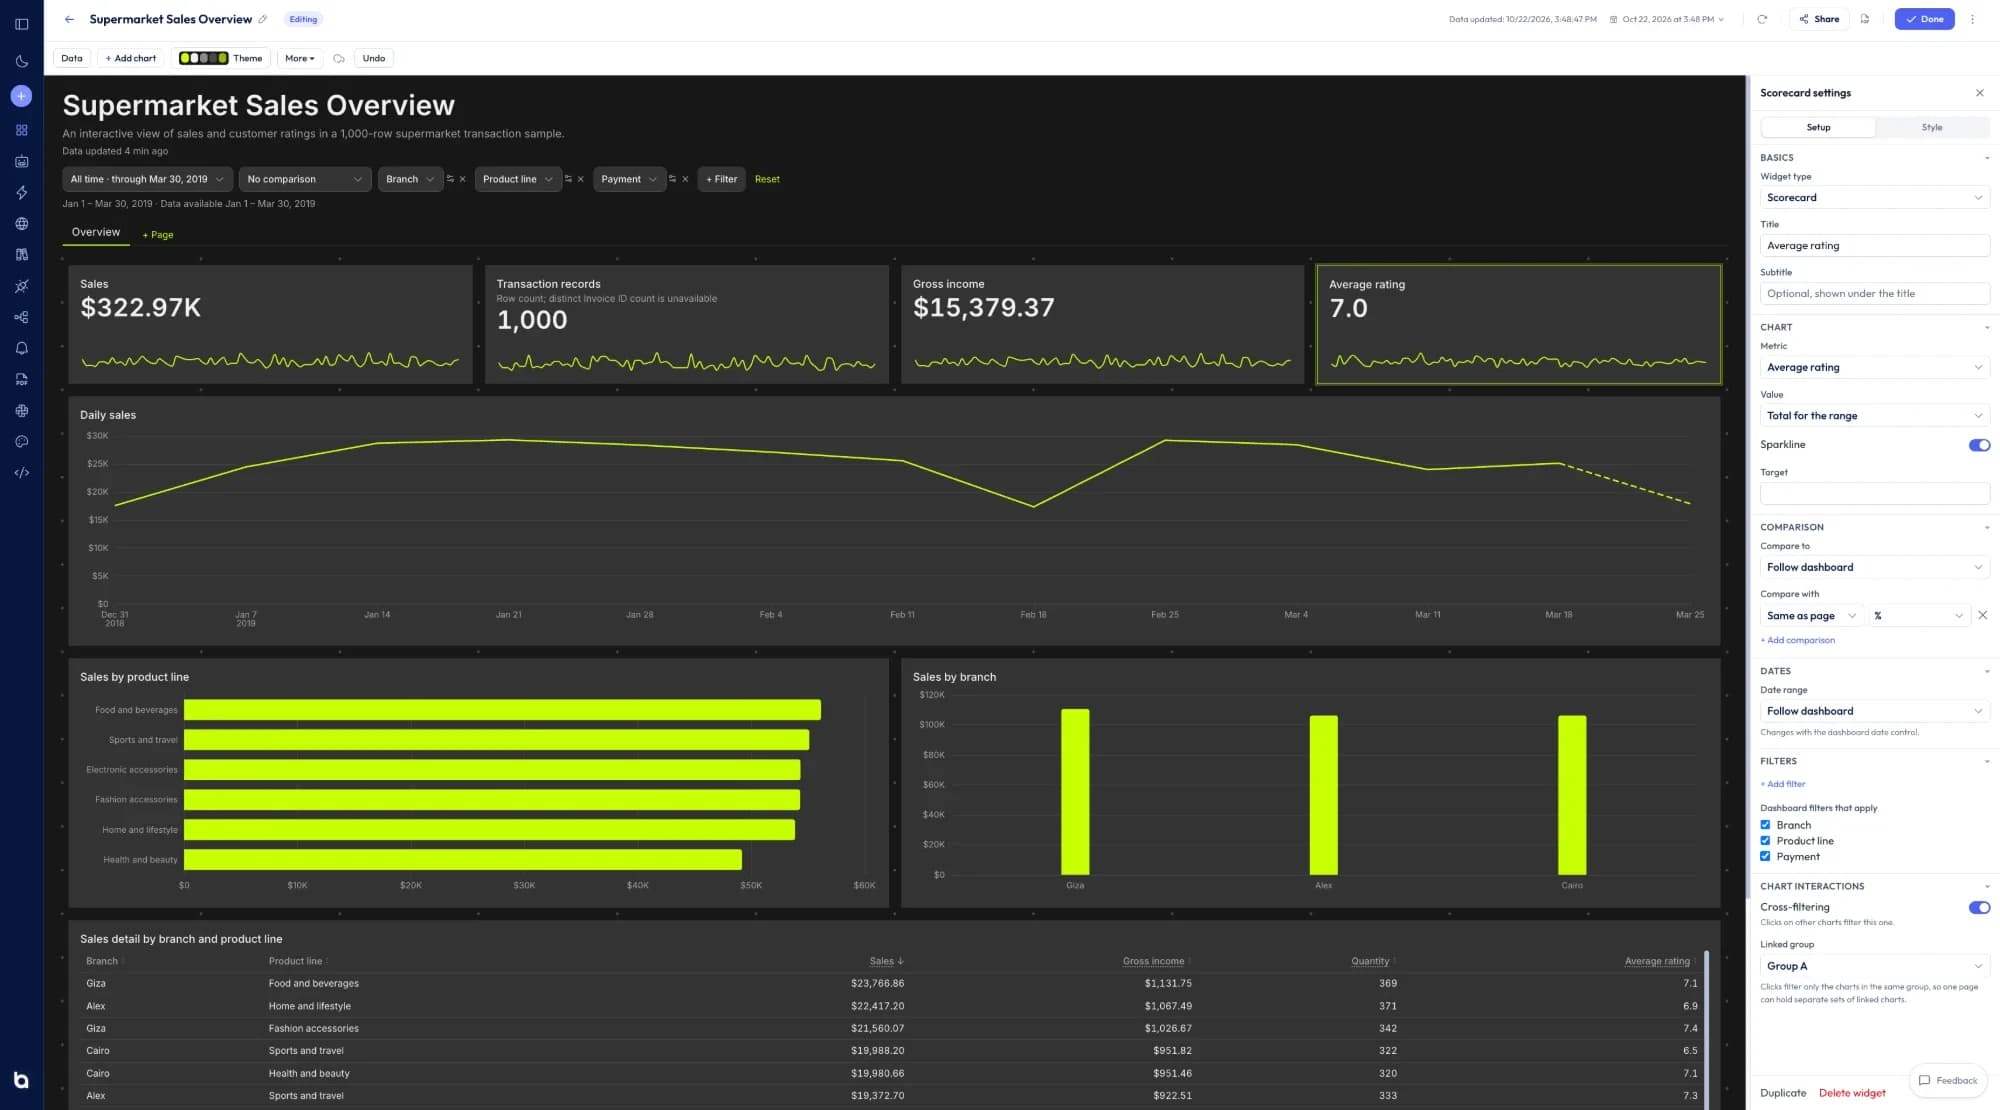Uncheck the Branch dashboard filter checkbox
This screenshot has height=1110, width=2000.
[x=1765, y=825]
